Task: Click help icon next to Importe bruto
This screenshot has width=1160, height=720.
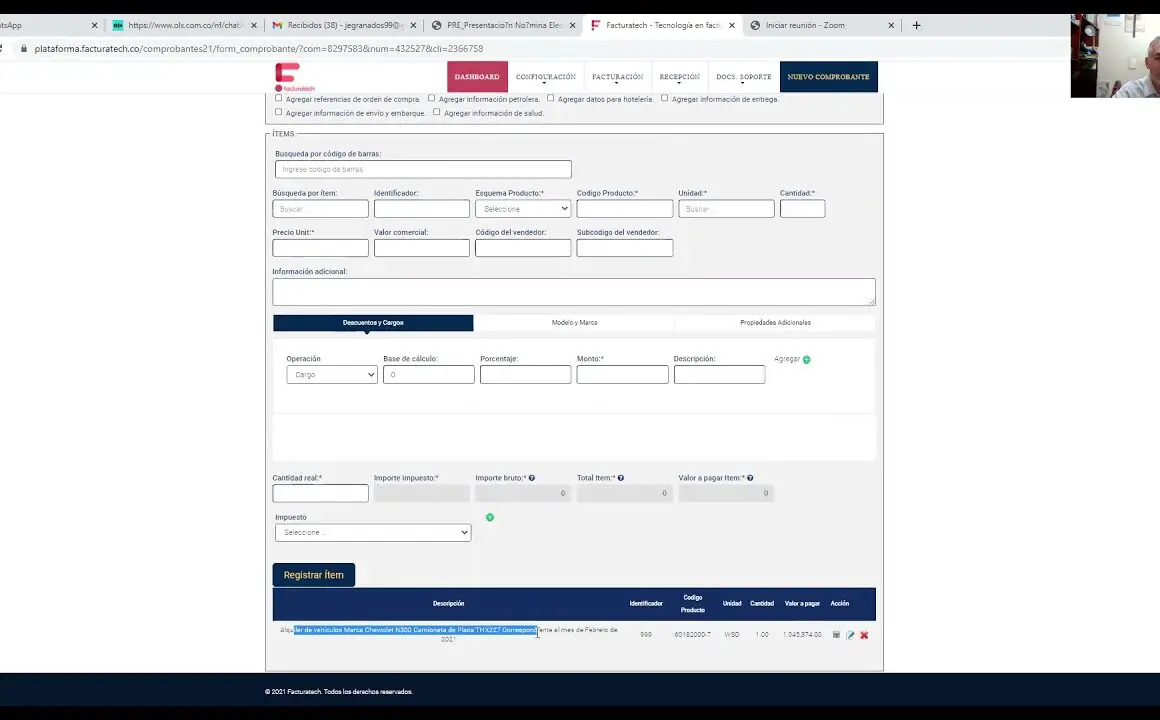Action: (x=532, y=478)
